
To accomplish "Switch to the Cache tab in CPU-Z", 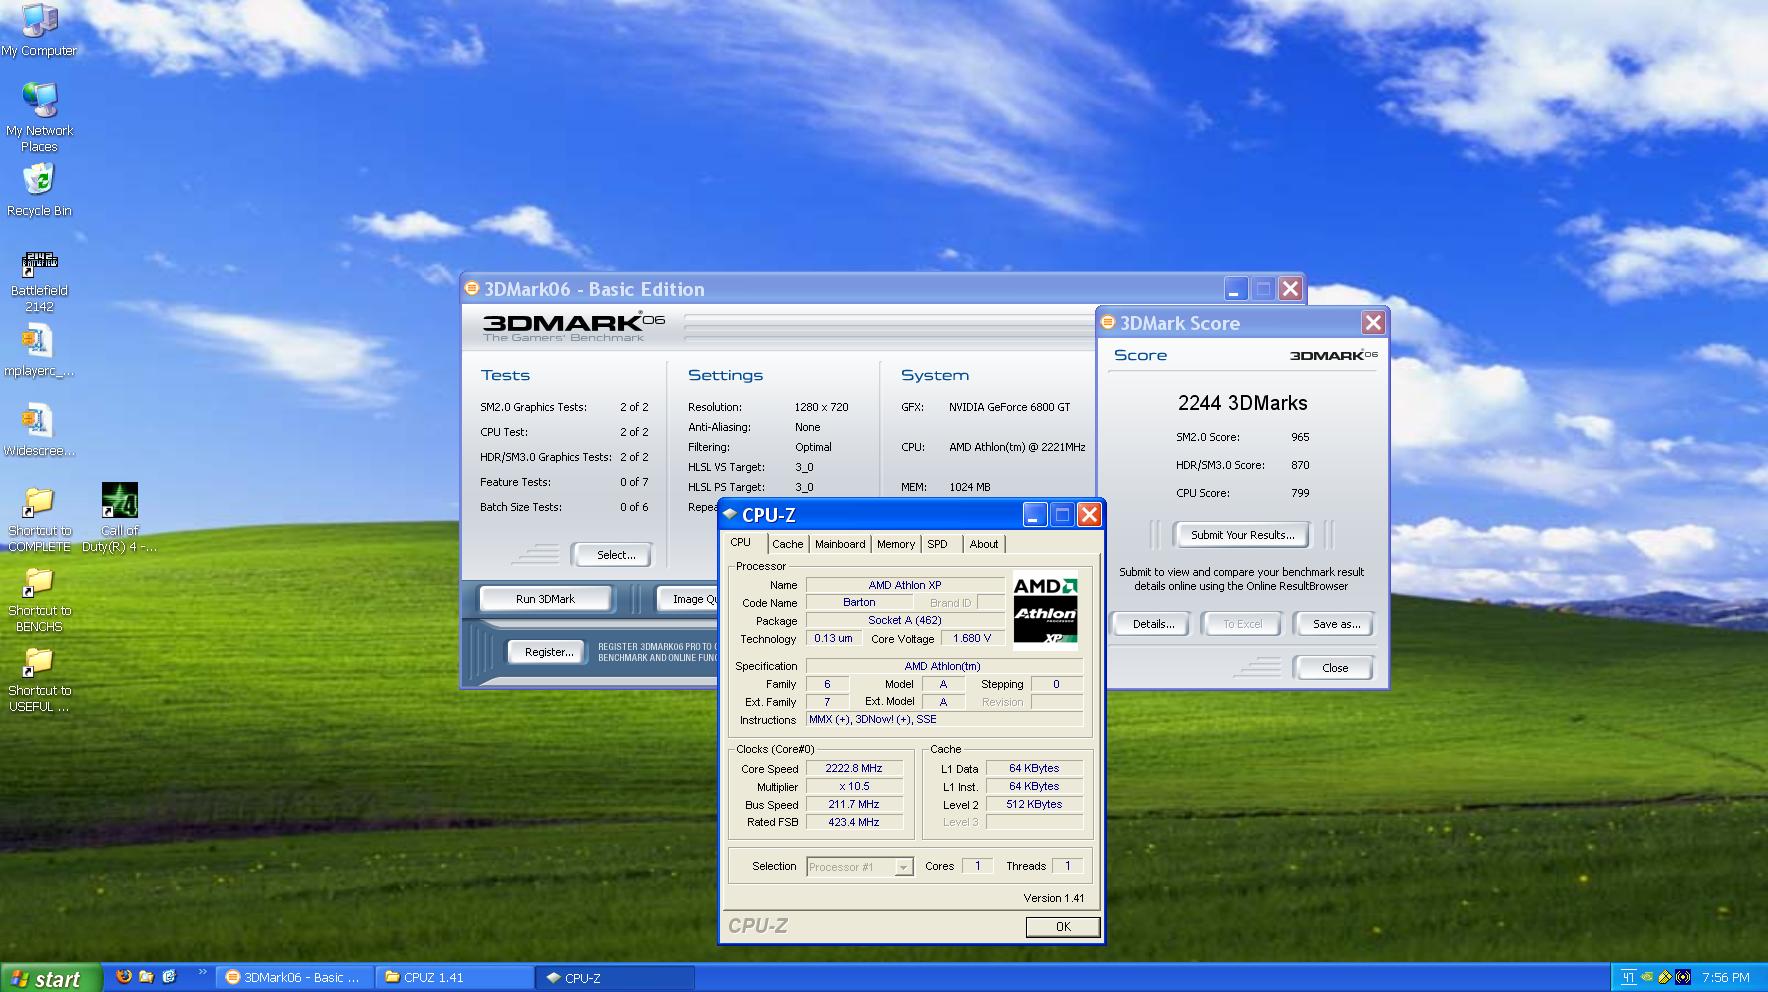I will point(787,544).
